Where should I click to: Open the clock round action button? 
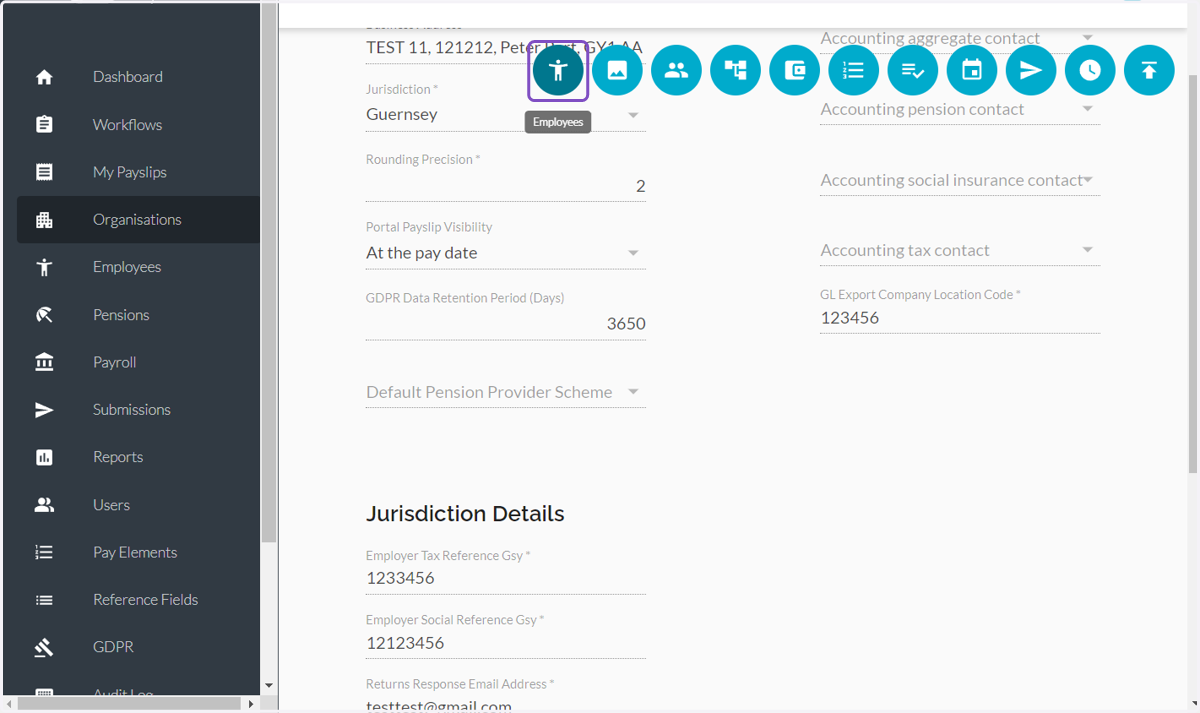(x=1090, y=70)
